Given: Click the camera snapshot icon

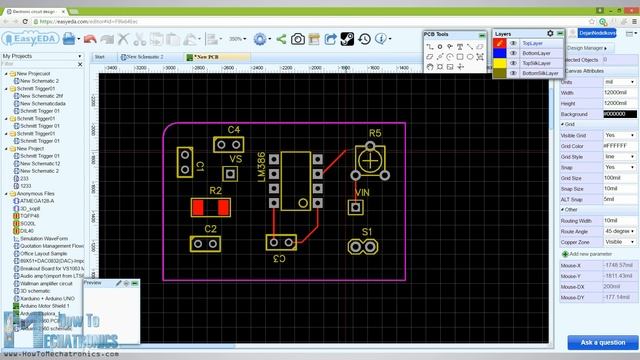Looking at the screenshot, I should click(x=298, y=39).
